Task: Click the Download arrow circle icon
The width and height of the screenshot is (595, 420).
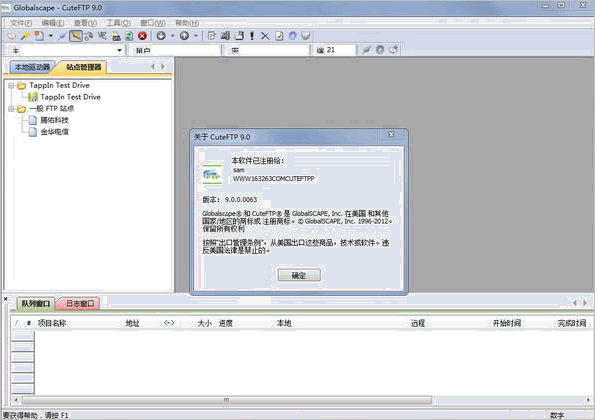Action: click(161, 36)
